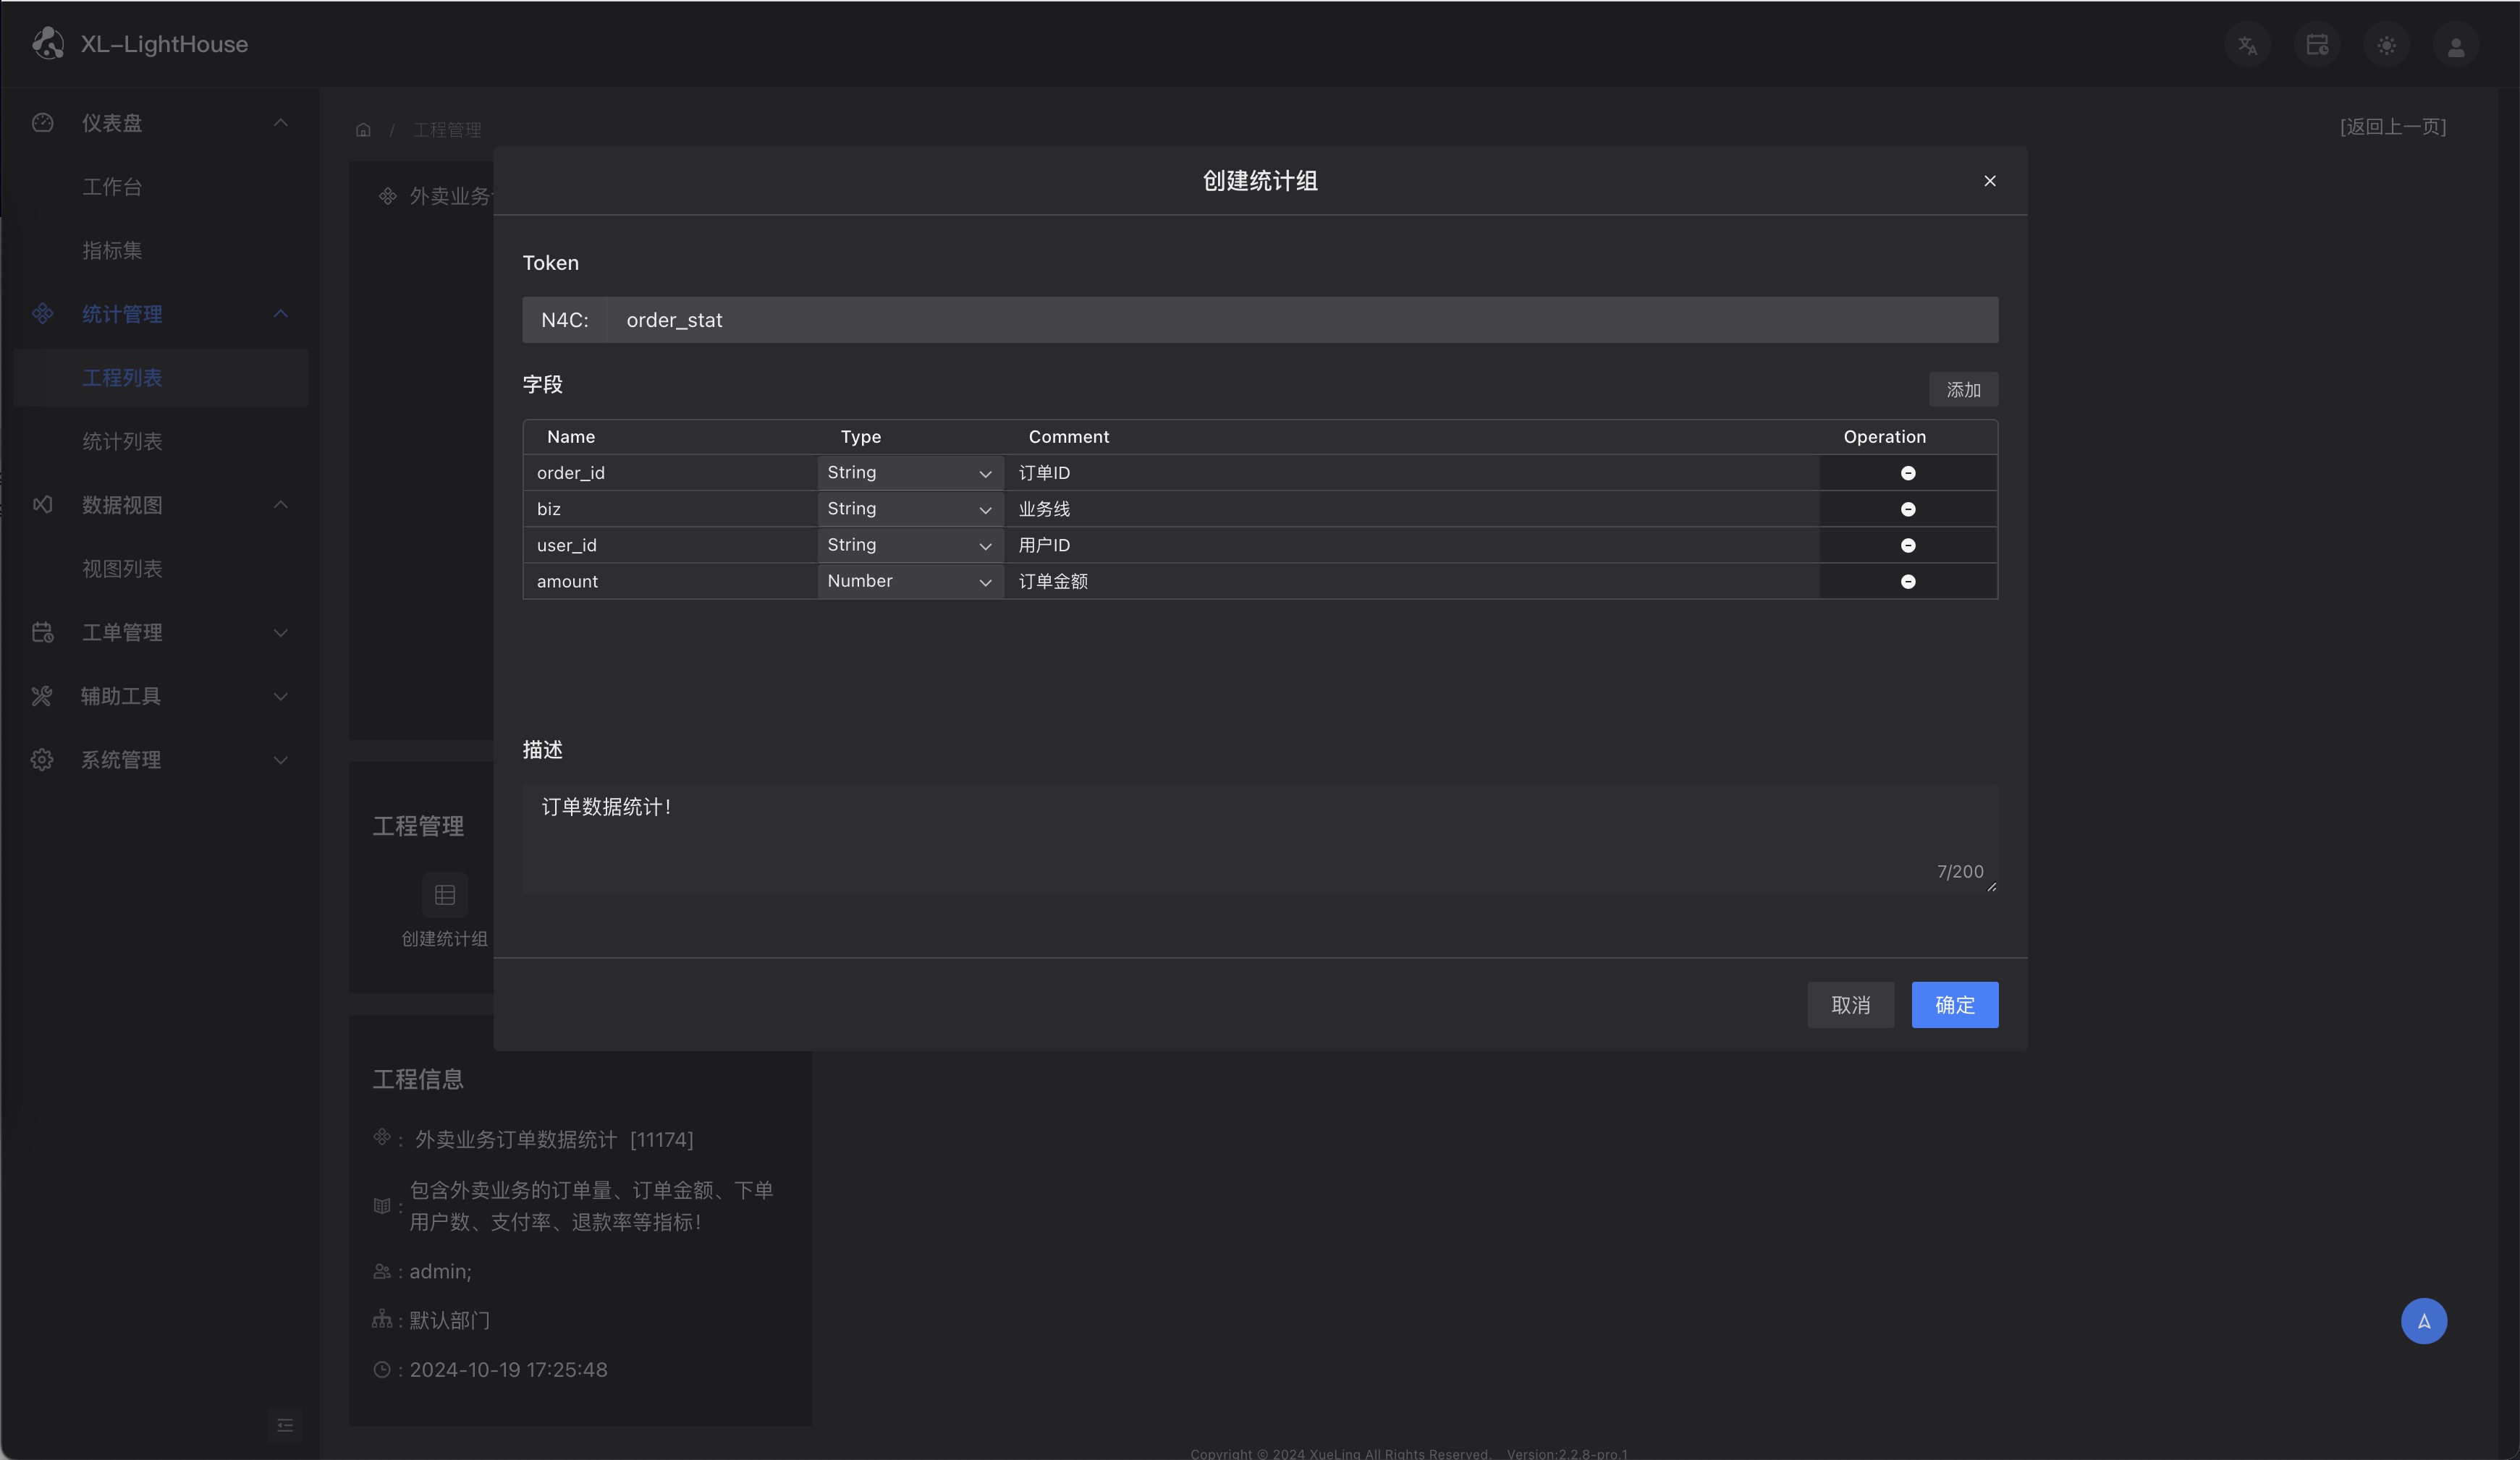Click the 2024-10-19 17:25:48 timestamp
The image size is (2520, 1460).
click(508, 1370)
